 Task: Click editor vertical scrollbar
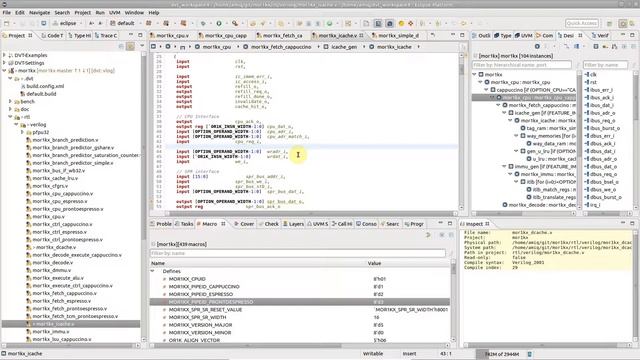[462, 131]
